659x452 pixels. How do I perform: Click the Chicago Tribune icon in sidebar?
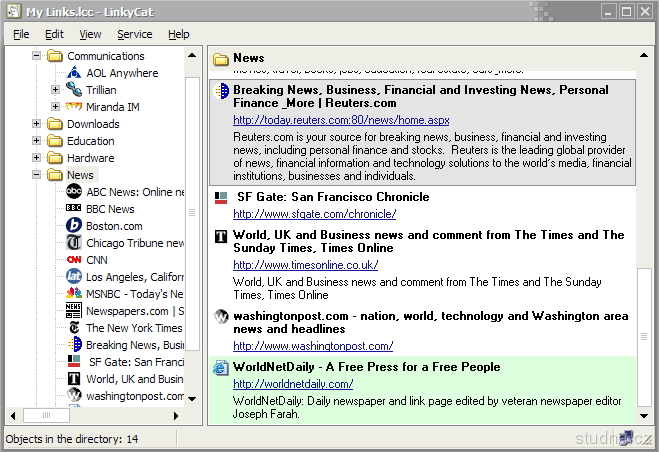click(x=74, y=243)
